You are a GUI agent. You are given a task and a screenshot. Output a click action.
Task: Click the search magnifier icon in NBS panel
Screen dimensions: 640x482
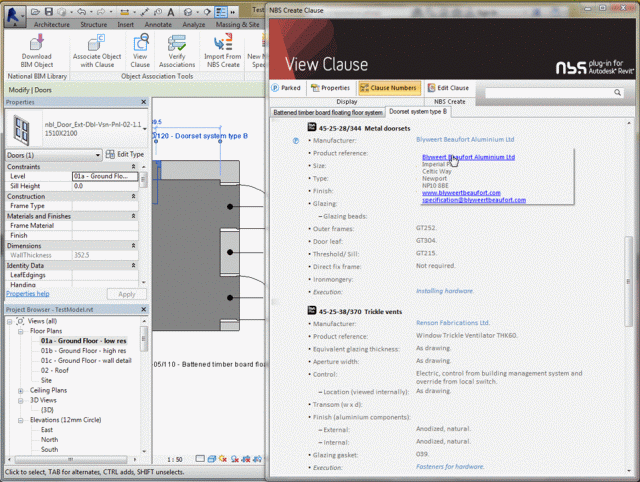pyautogui.click(x=617, y=93)
